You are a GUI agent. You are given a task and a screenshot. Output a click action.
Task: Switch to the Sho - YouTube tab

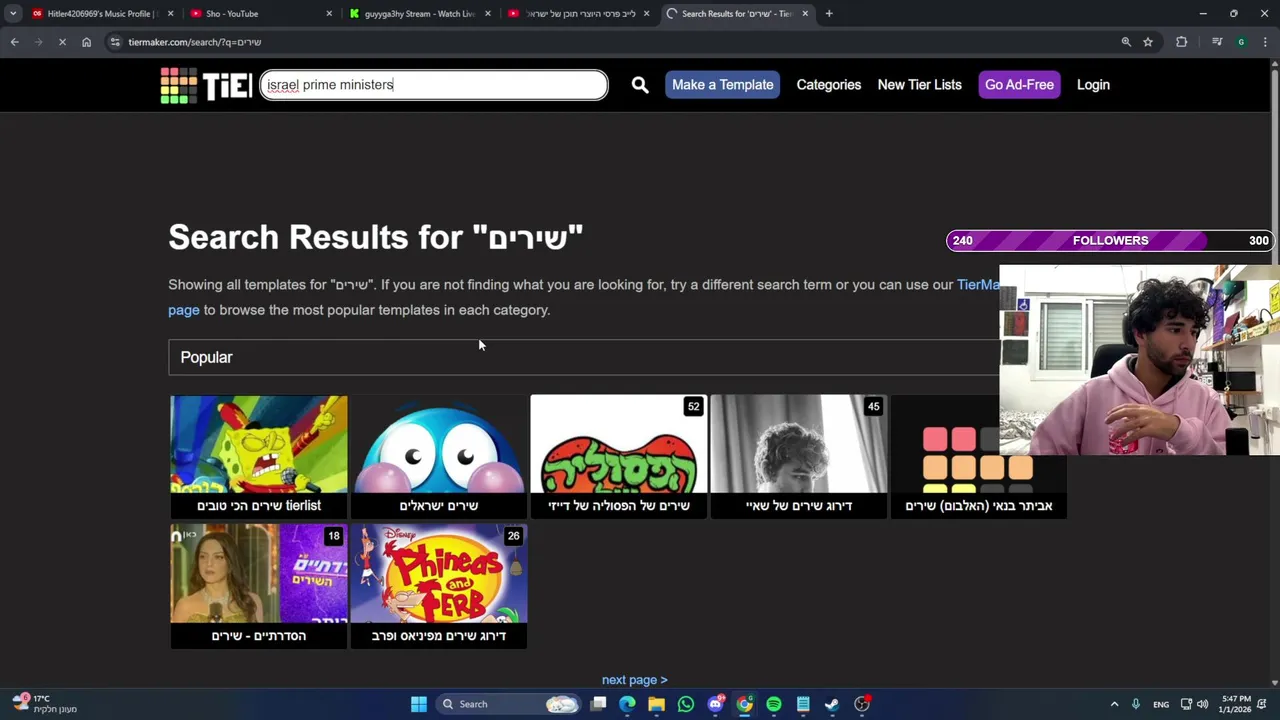258,14
